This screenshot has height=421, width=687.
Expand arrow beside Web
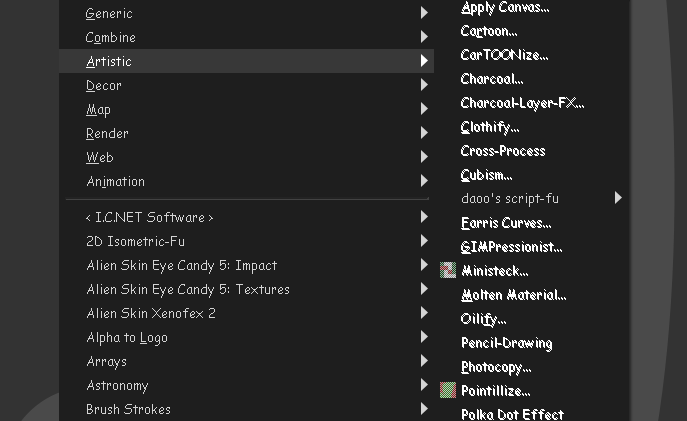(x=424, y=156)
